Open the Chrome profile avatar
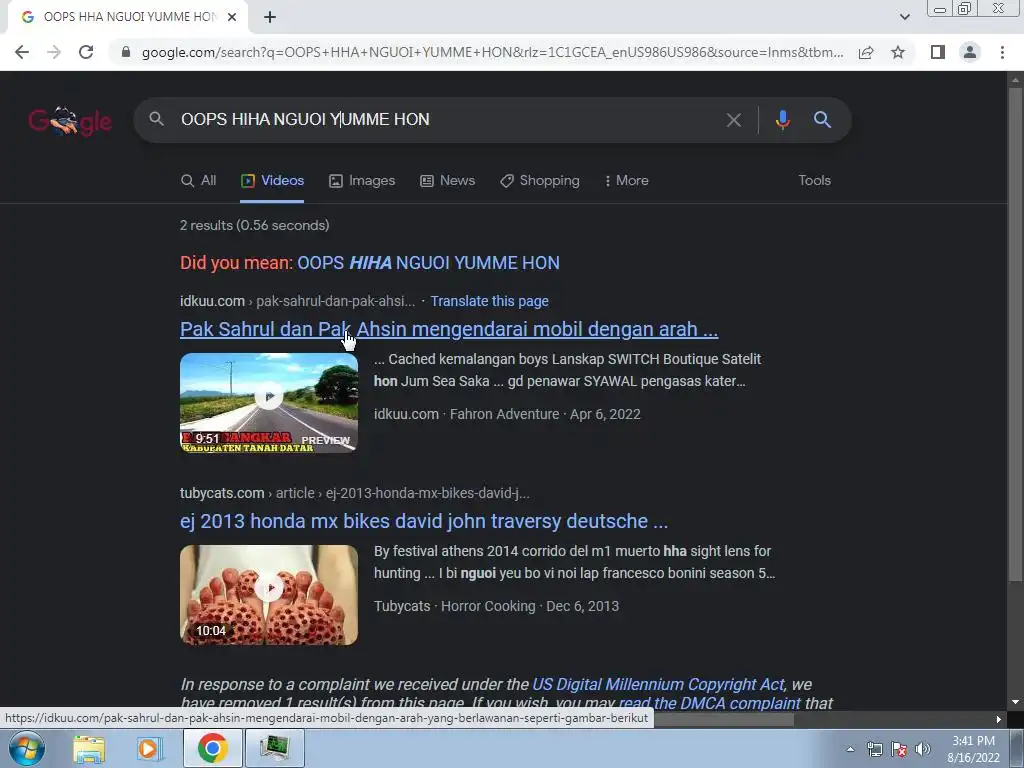The width and height of the screenshot is (1024, 768). click(x=970, y=52)
